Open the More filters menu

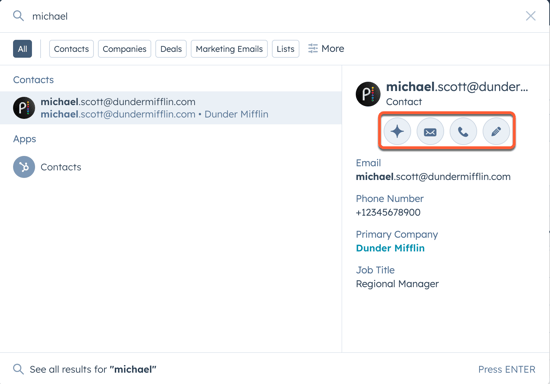coord(326,48)
